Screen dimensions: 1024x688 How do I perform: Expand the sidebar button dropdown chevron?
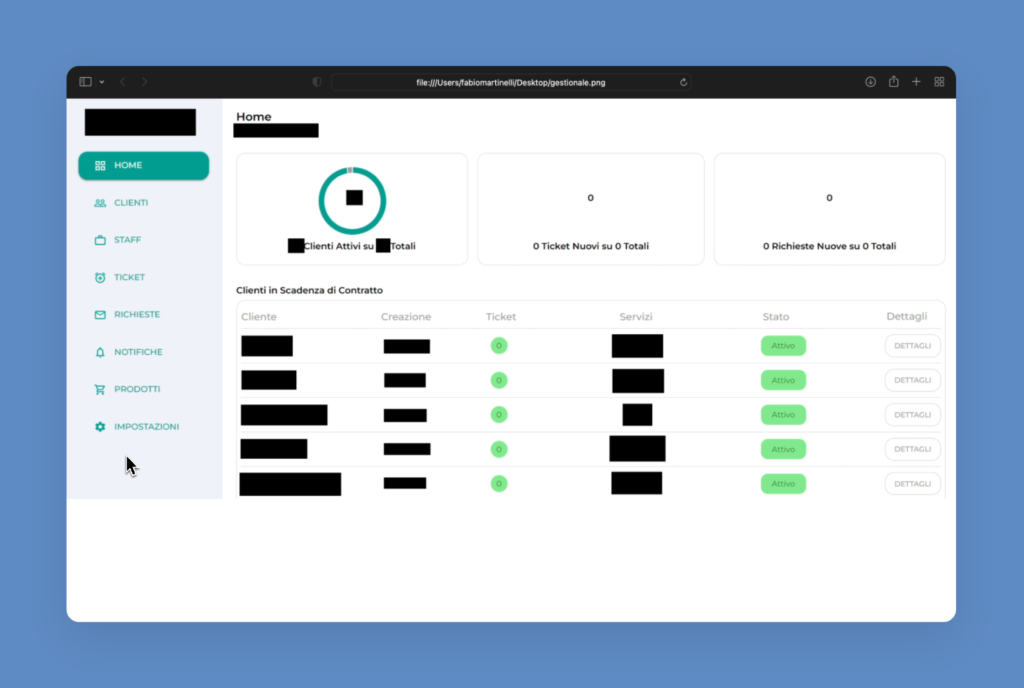pos(101,82)
